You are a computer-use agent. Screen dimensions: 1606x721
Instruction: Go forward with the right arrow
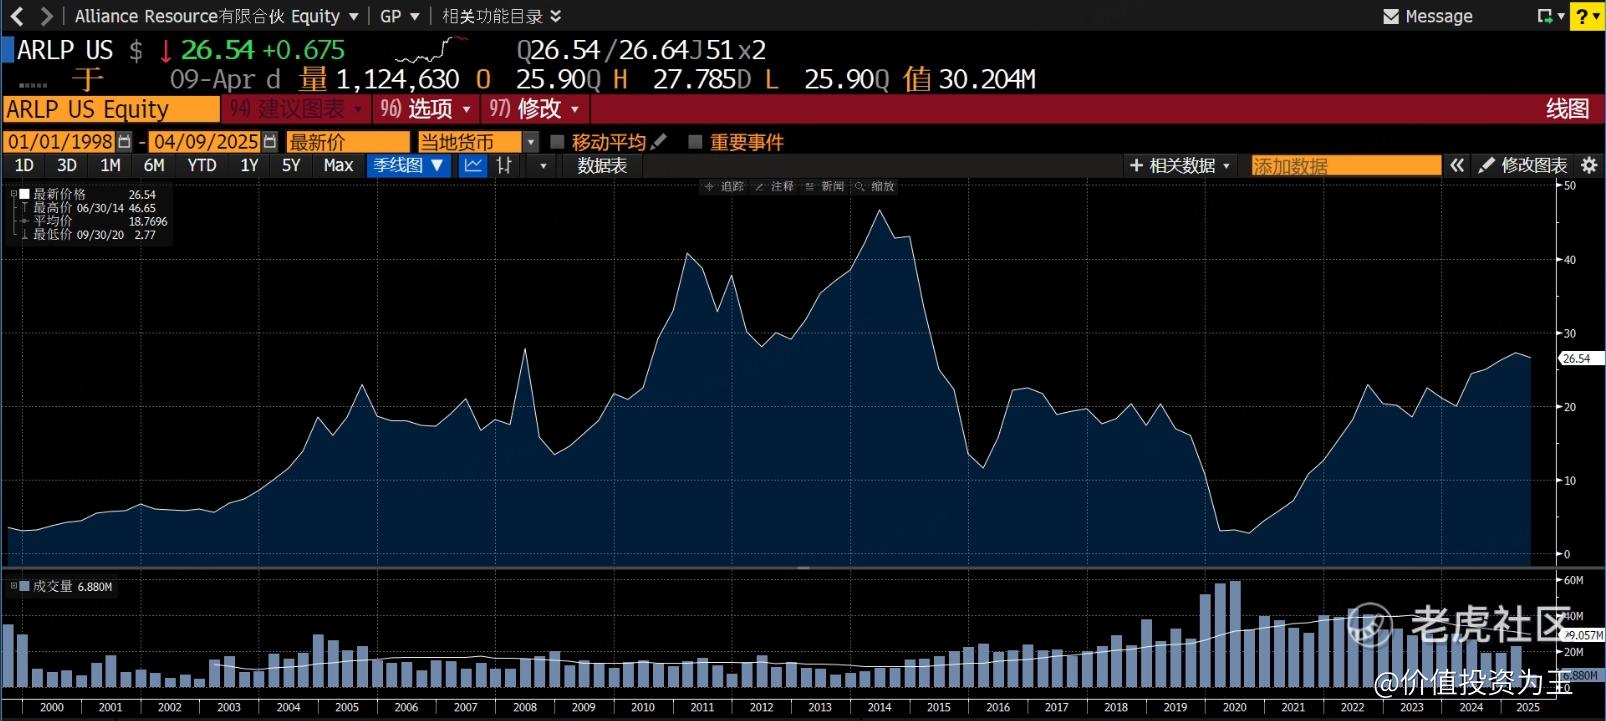46,16
